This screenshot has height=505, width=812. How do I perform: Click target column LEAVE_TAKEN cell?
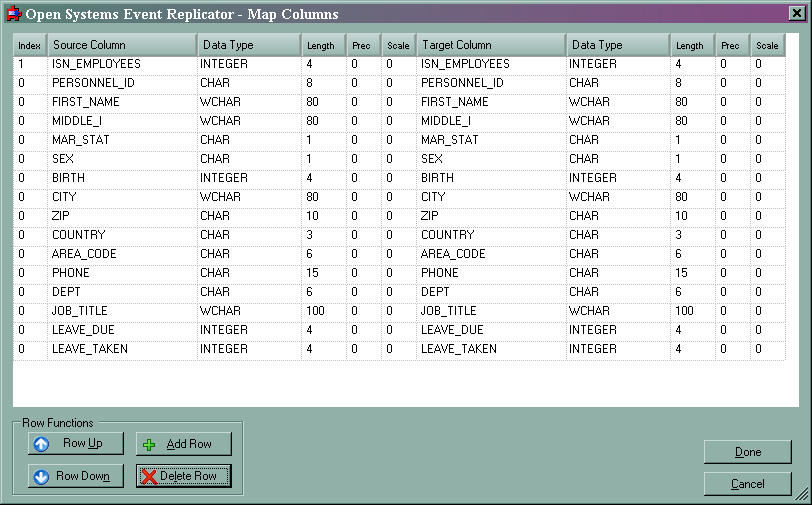tap(491, 349)
